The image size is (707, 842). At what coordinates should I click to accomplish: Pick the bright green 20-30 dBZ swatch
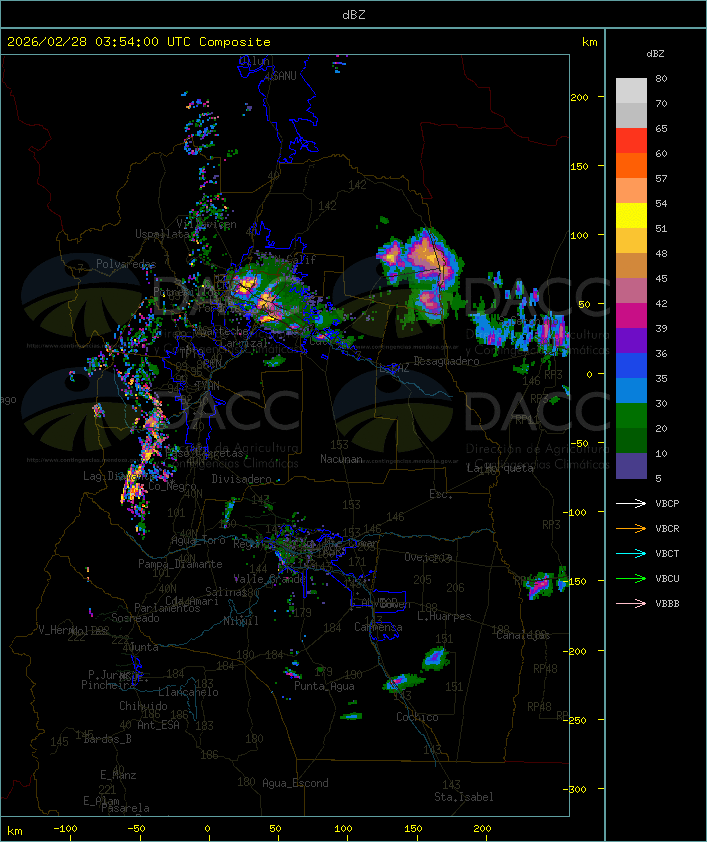click(x=631, y=416)
